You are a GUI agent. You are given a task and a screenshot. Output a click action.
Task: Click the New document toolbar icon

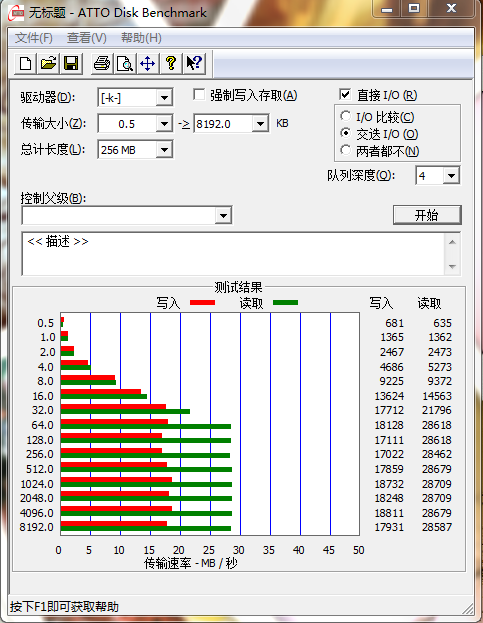(26, 64)
